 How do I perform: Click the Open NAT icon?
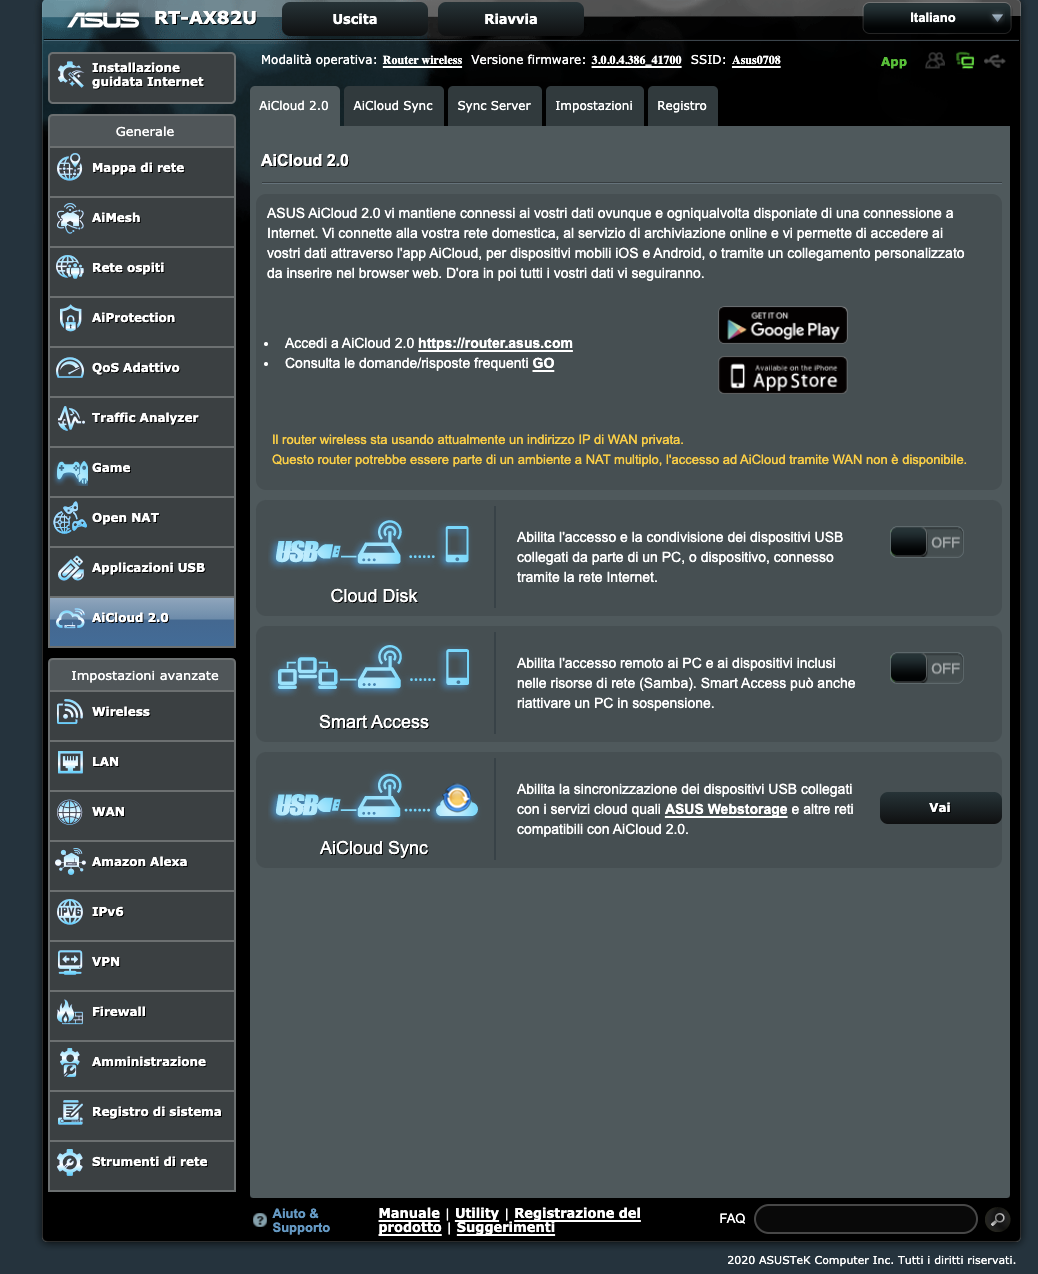70,518
